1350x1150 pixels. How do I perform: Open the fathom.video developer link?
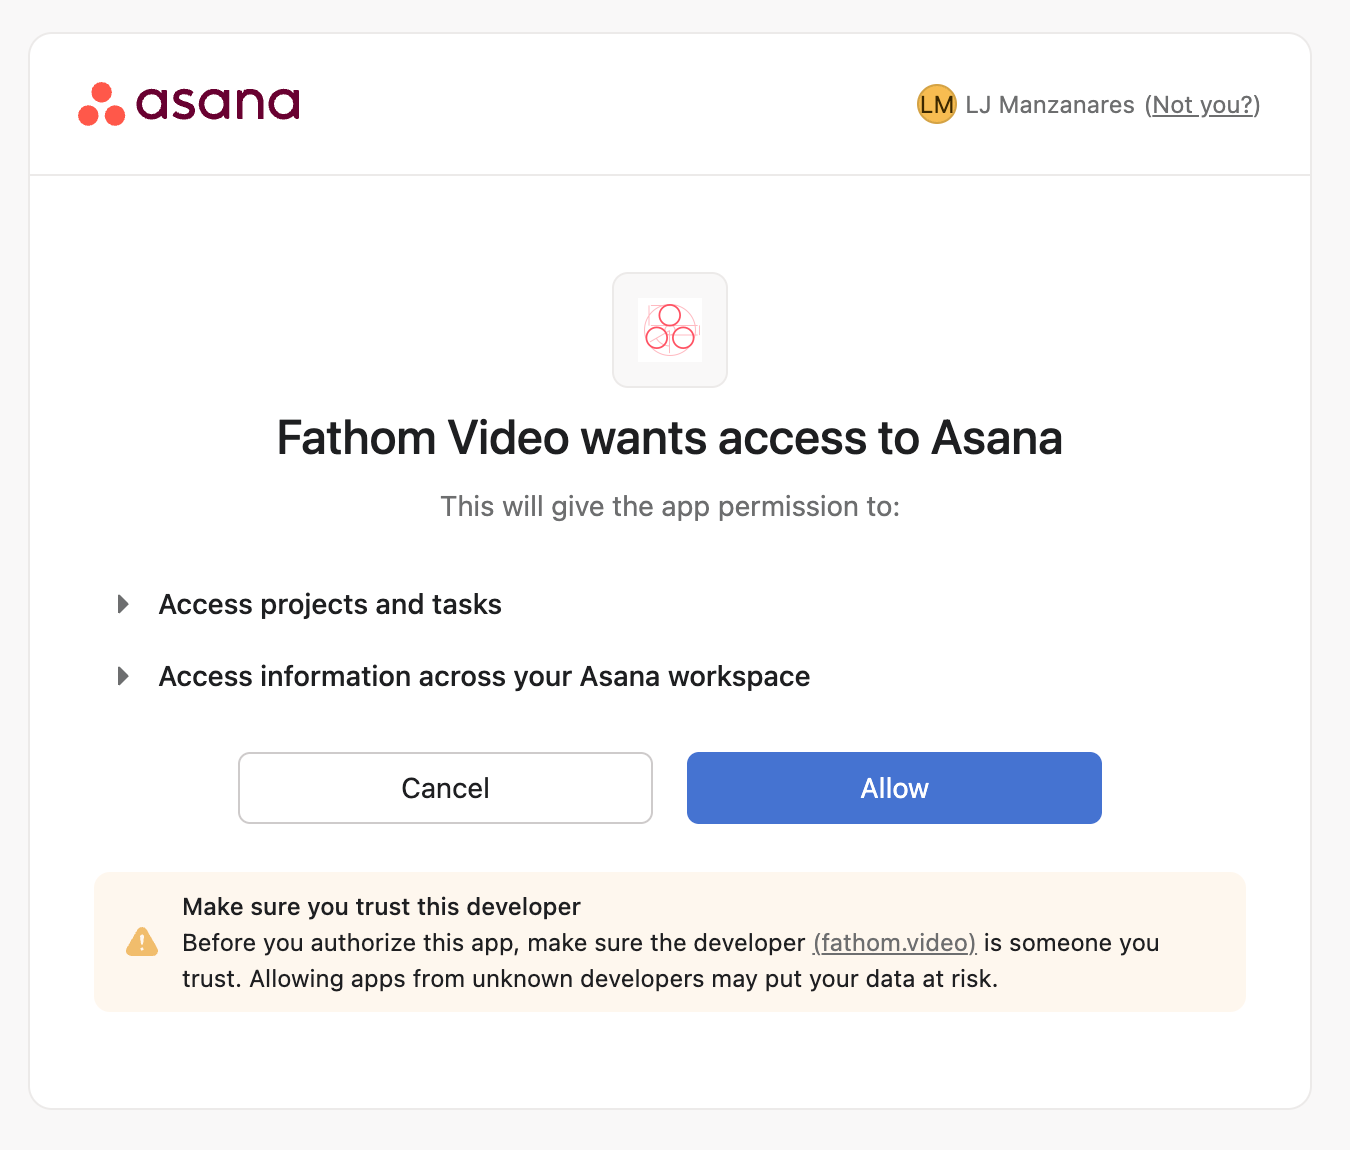[x=895, y=943]
